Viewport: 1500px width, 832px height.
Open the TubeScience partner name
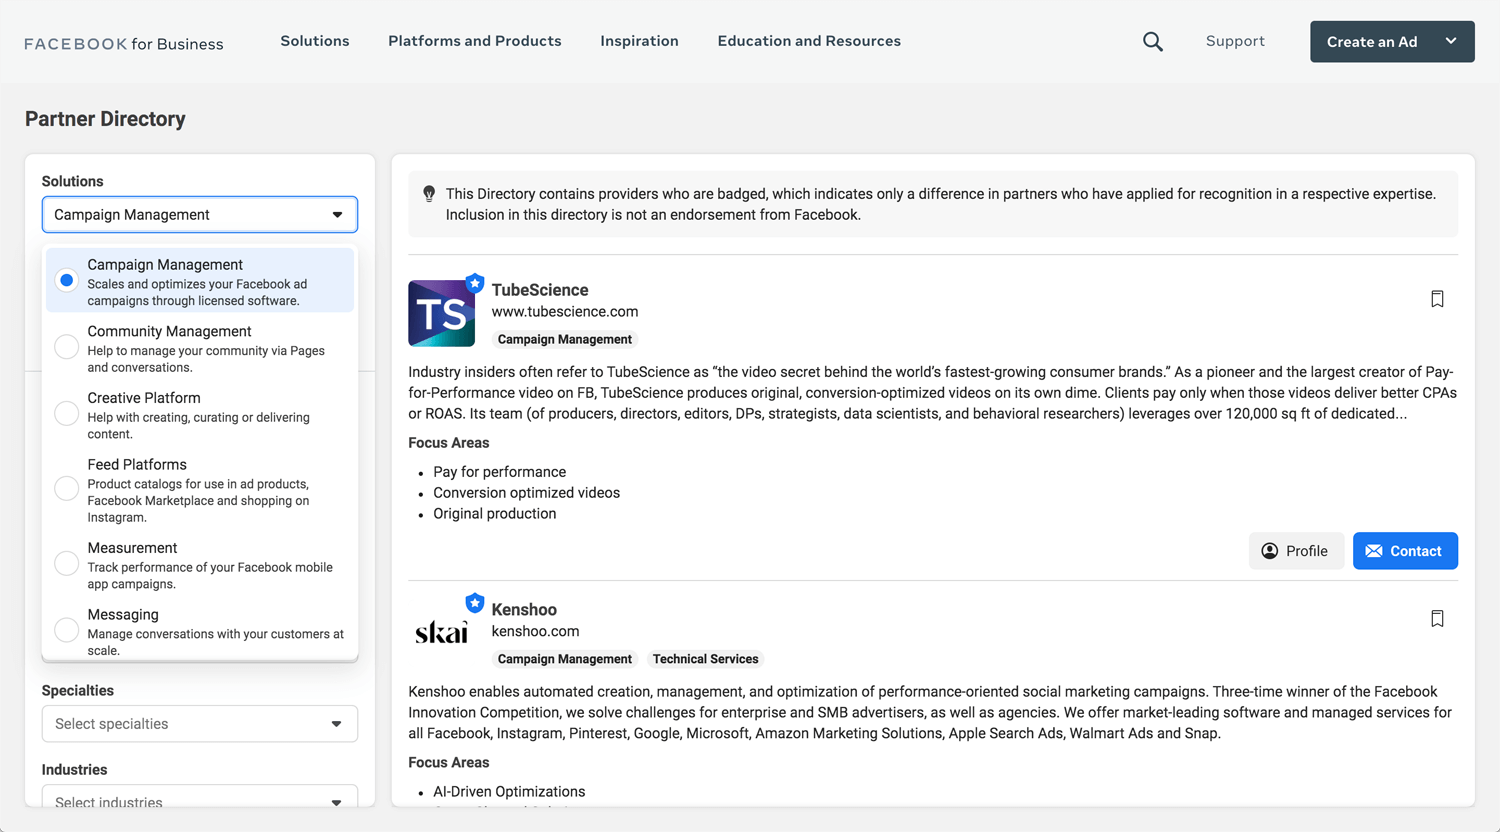click(x=540, y=290)
